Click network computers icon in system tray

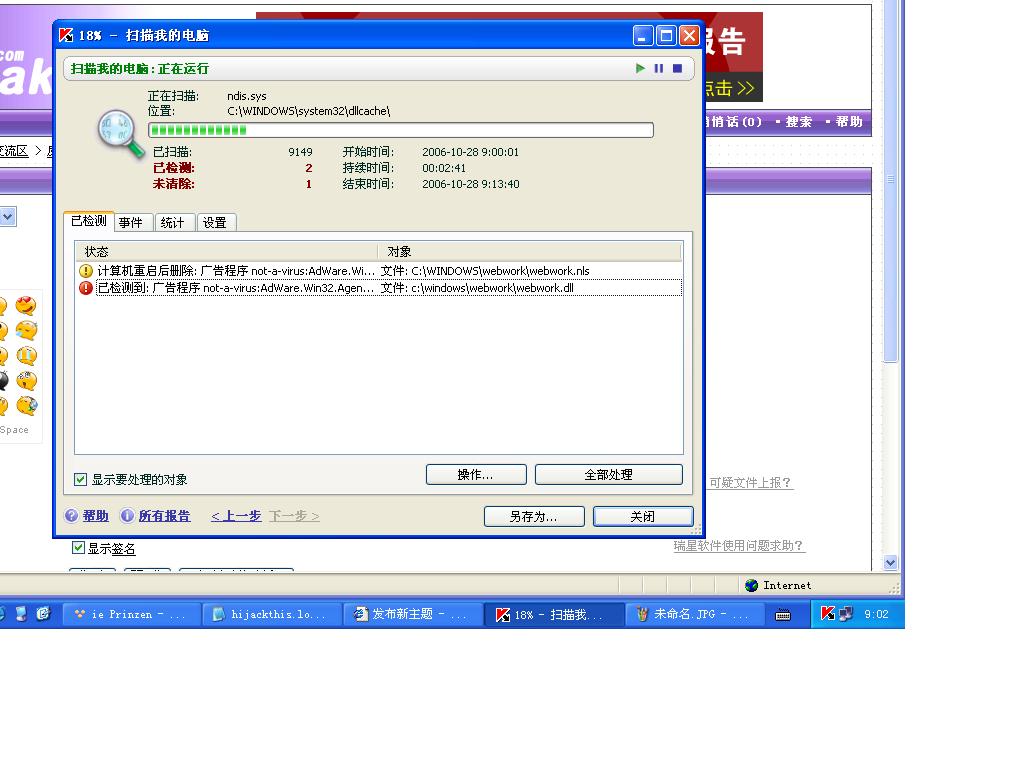[846, 614]
